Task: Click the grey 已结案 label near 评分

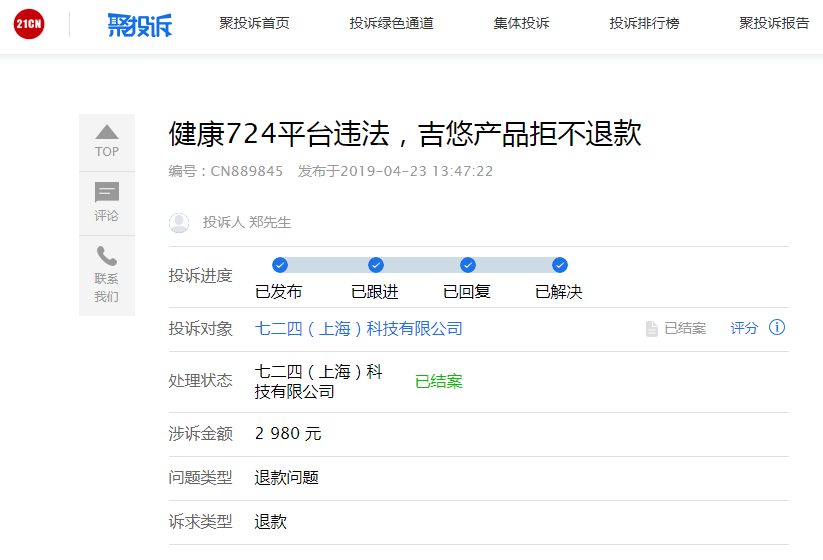Action: [685, 329]
